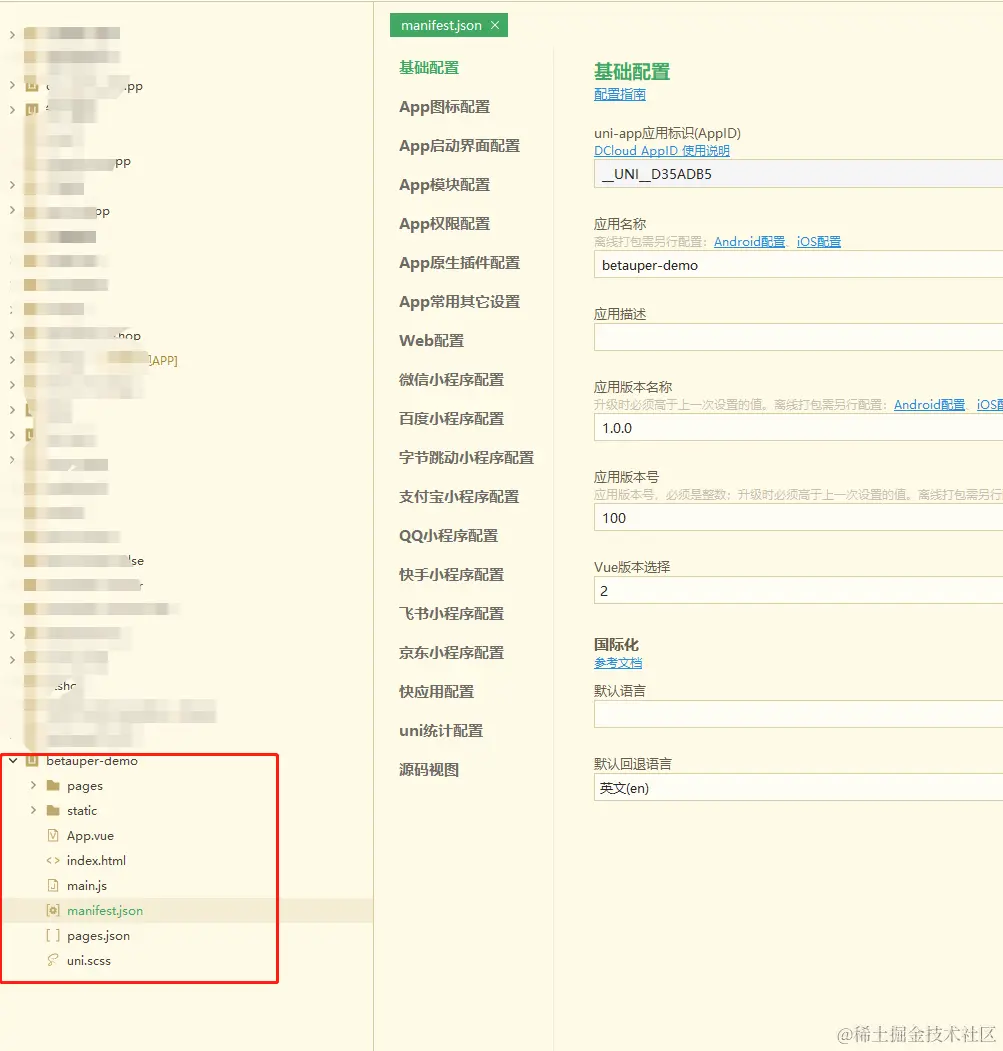
Task: Open index.html file
Action: (96, 860)
